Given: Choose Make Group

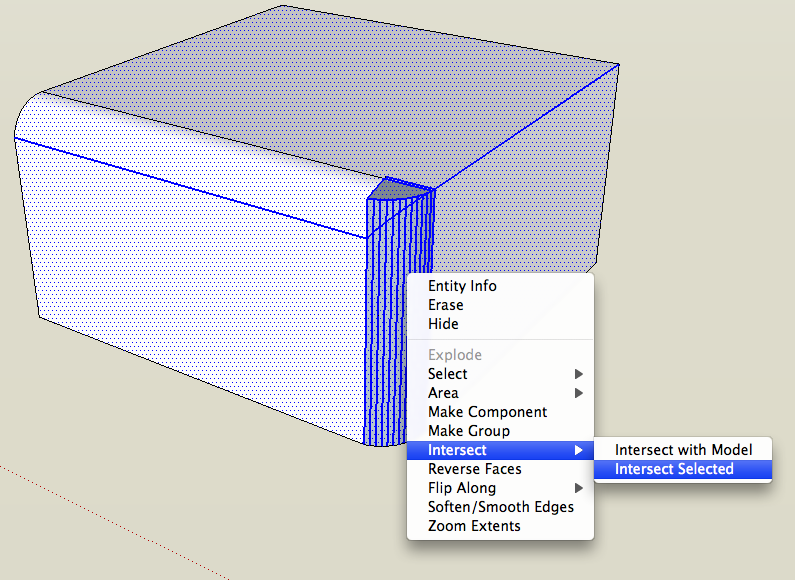Looking at the screenshot, I should click(500, 431).
